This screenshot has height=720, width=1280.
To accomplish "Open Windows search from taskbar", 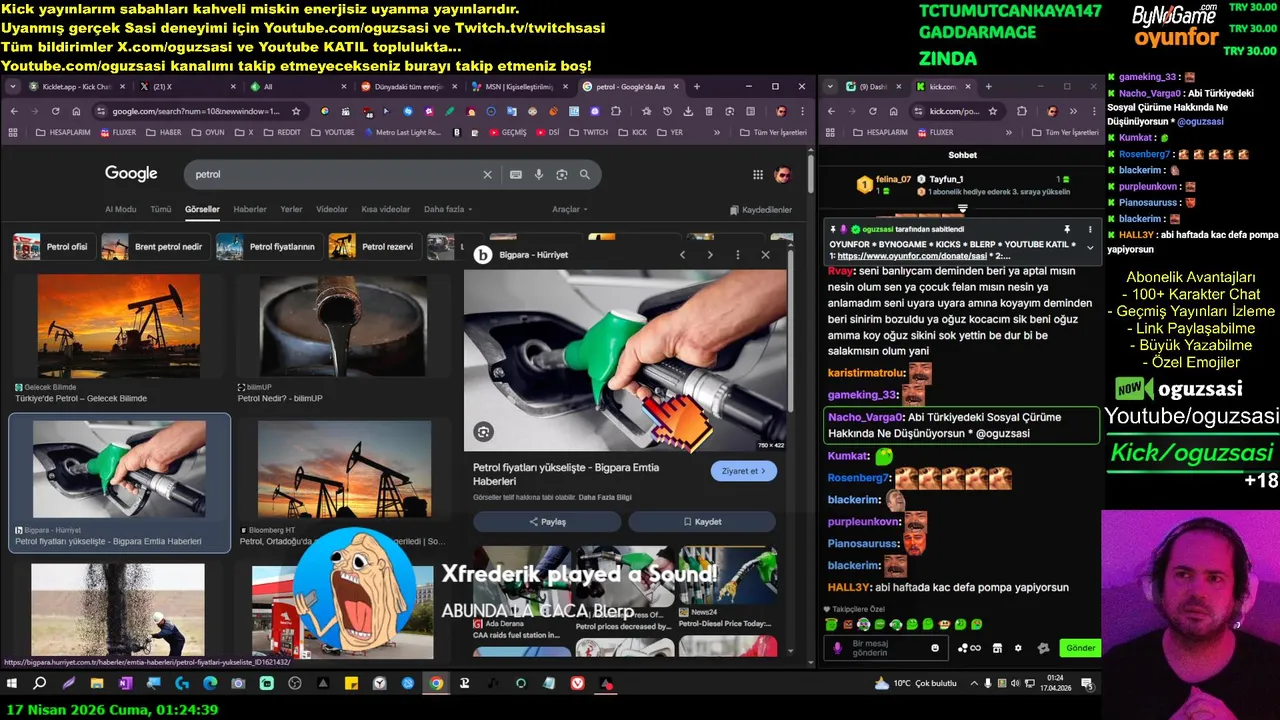I will click(40, 684).
